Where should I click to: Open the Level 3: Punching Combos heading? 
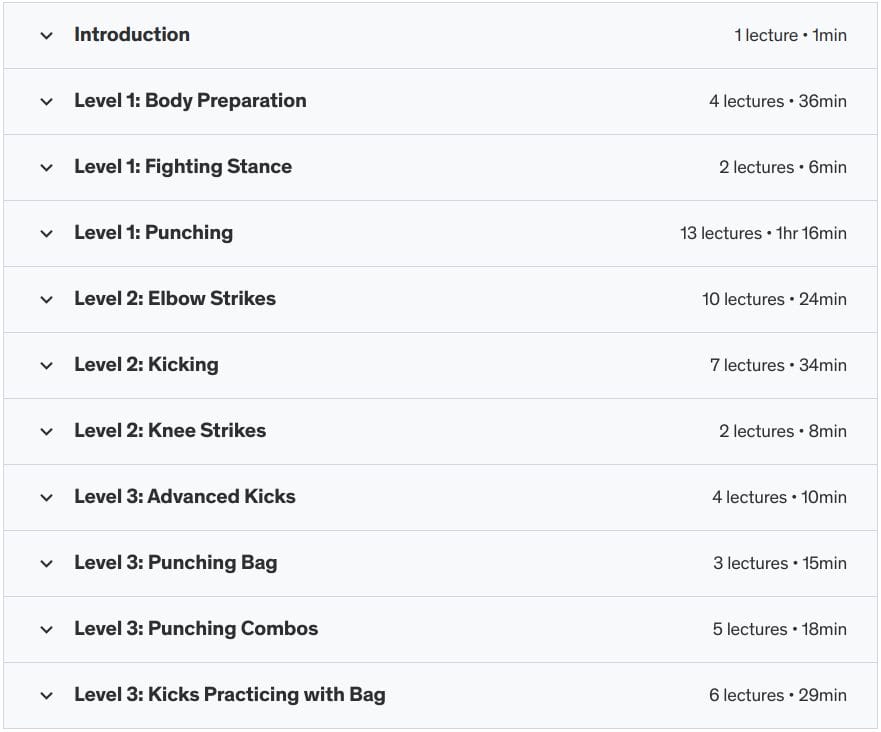[196, 629]
